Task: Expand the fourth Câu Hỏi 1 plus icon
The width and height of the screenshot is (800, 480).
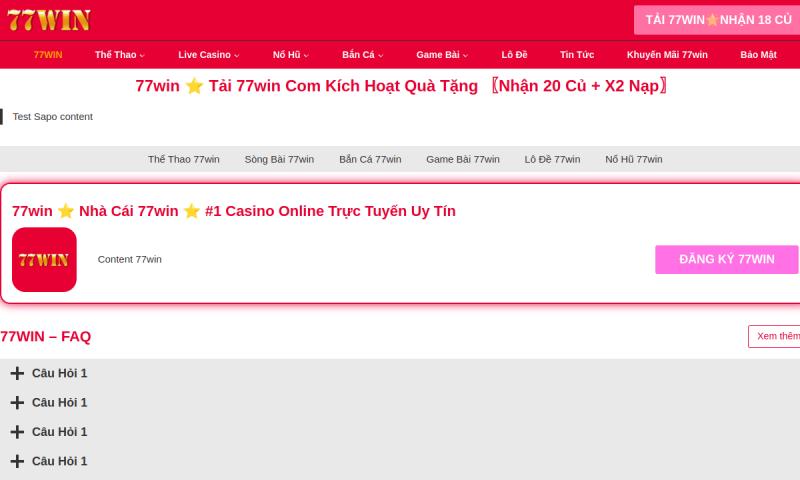Action: coord(17,461)
